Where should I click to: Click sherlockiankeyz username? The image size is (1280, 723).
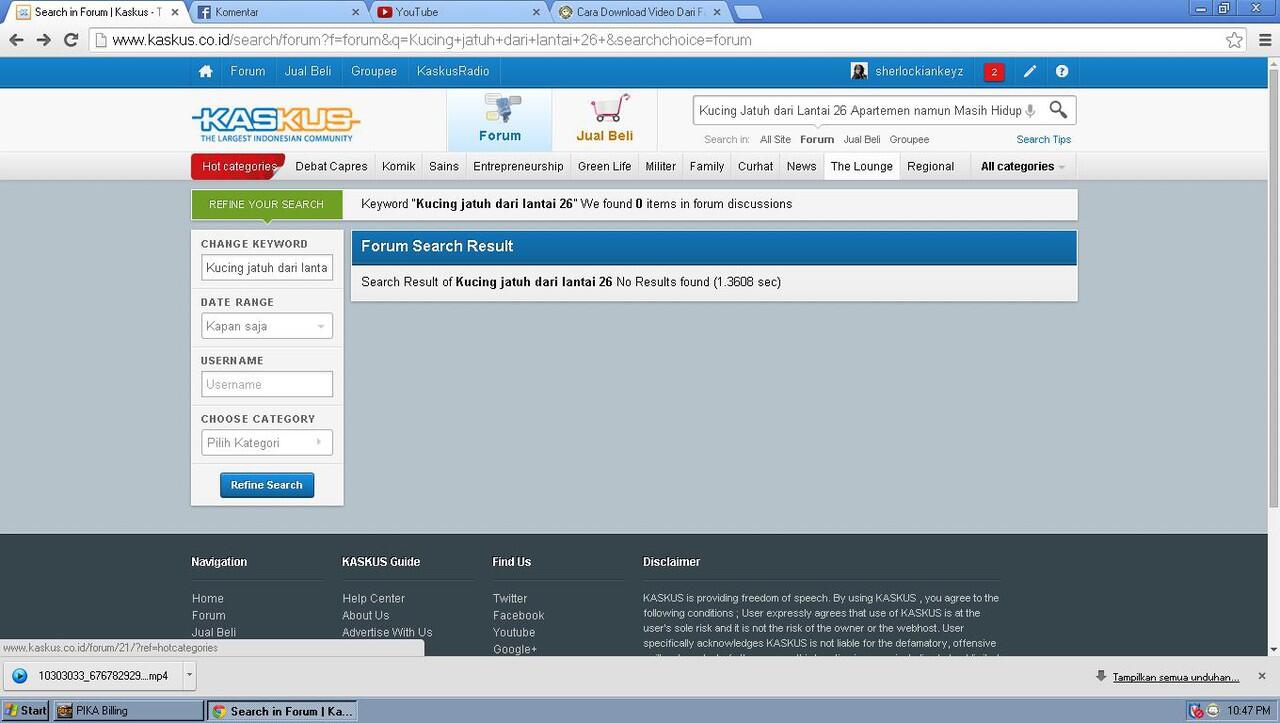coord(919,71)
